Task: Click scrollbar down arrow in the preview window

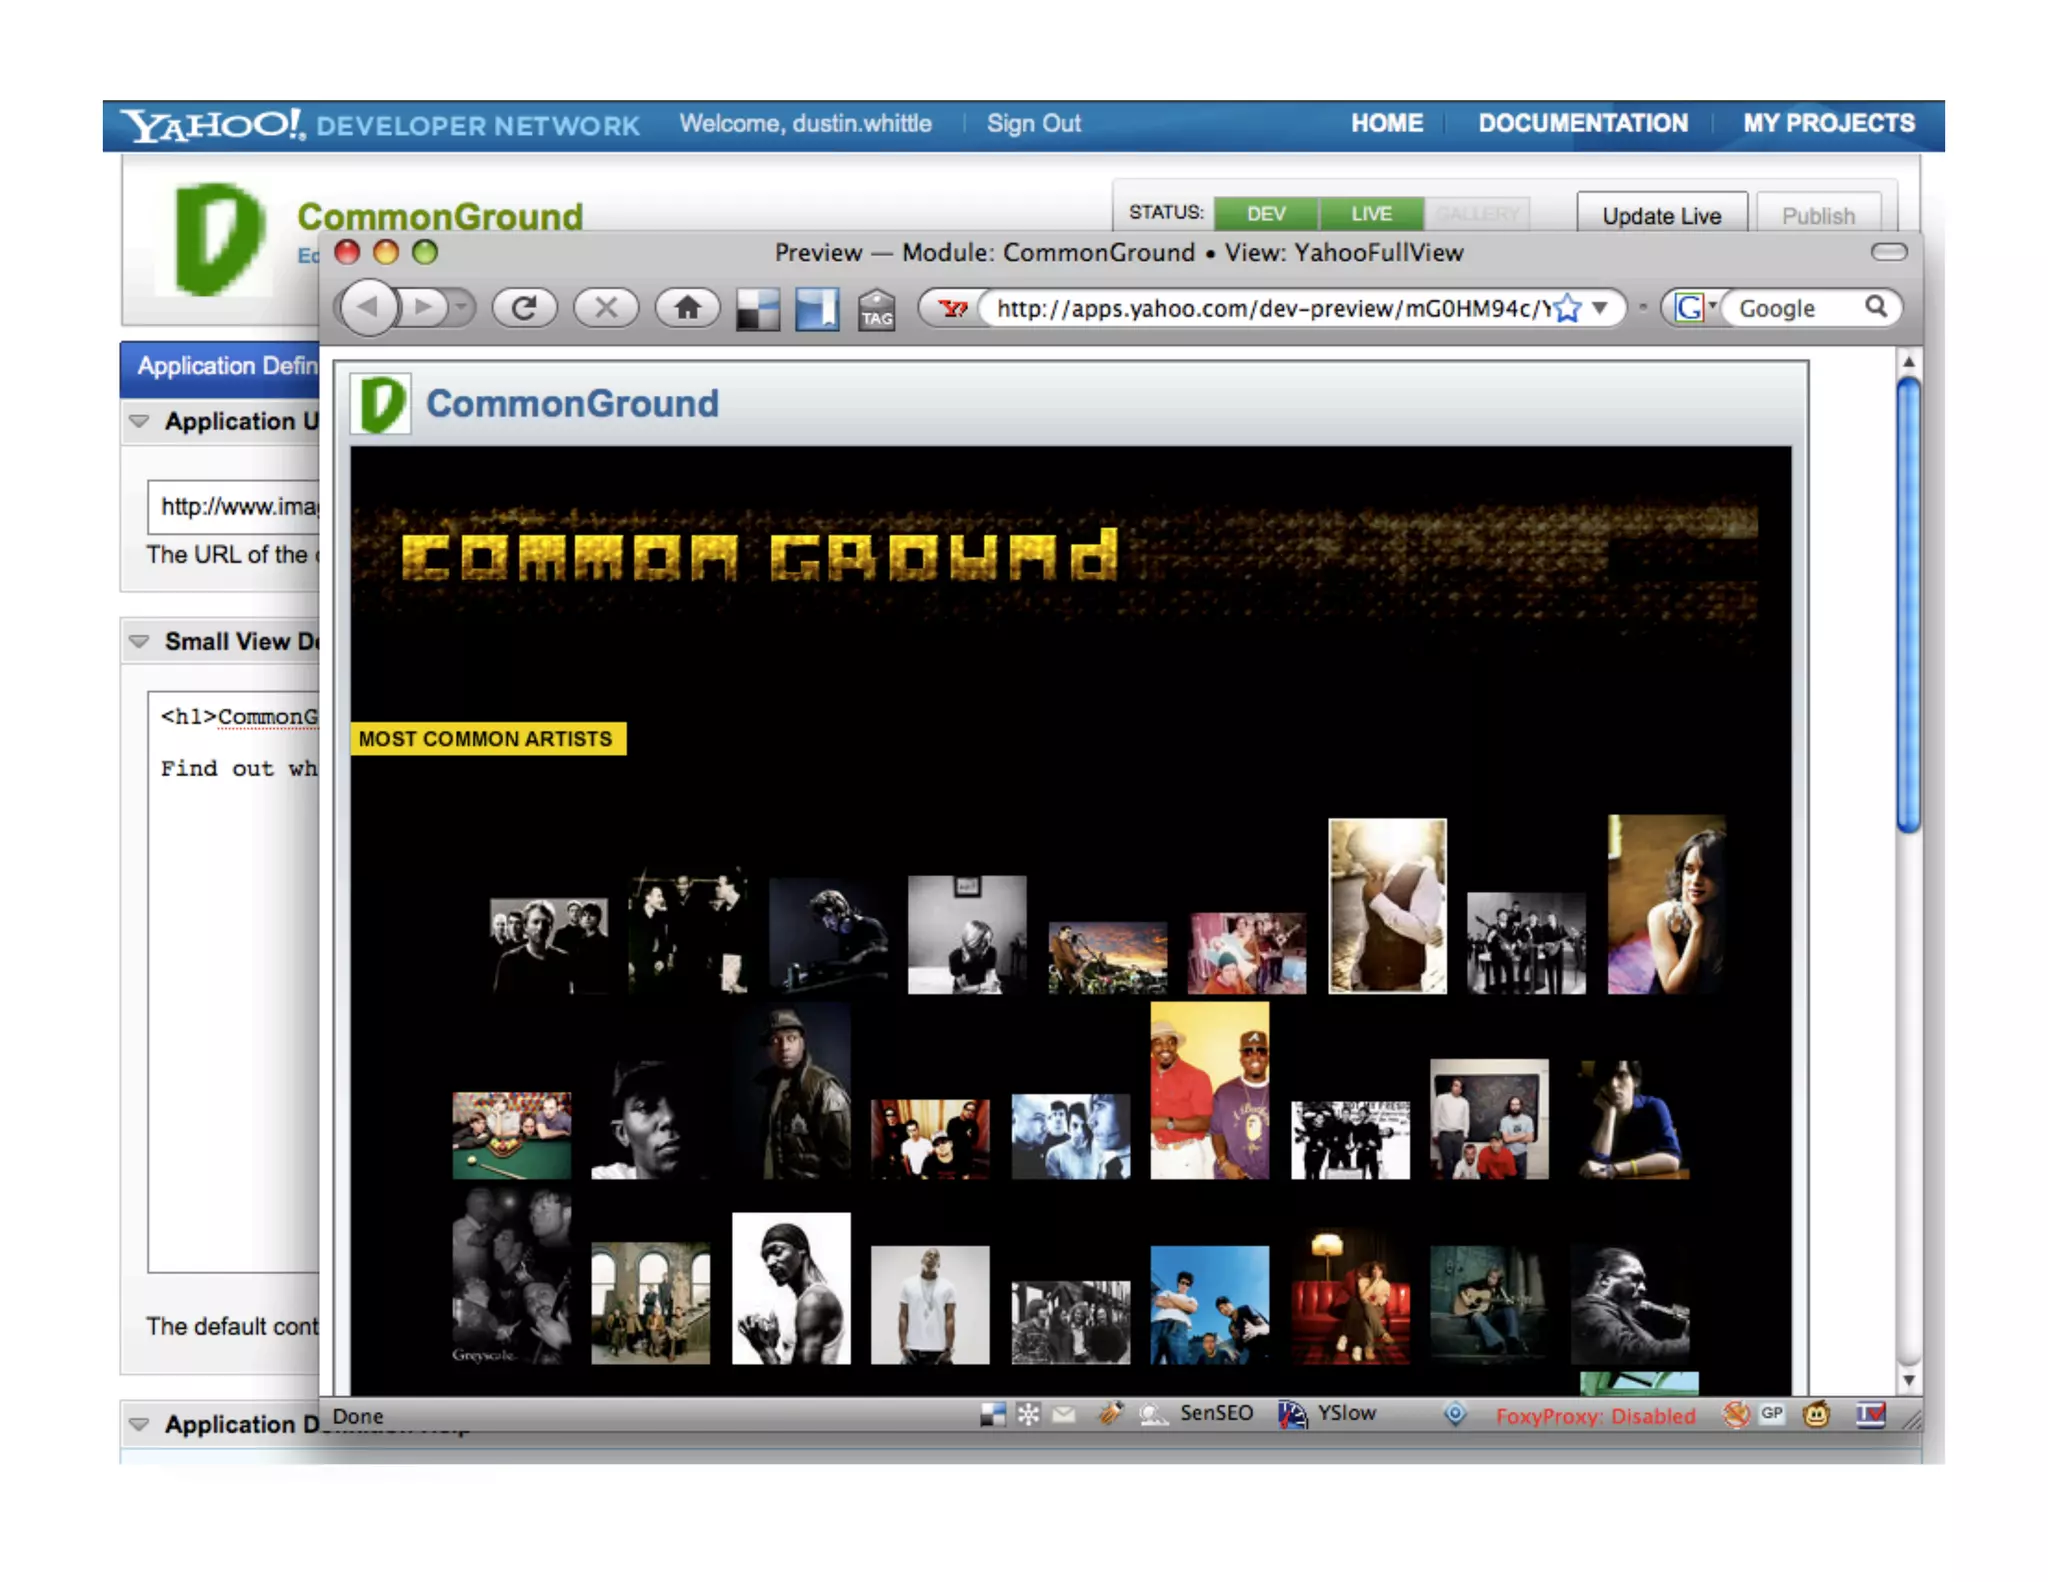Action: pos(1908,1380)
